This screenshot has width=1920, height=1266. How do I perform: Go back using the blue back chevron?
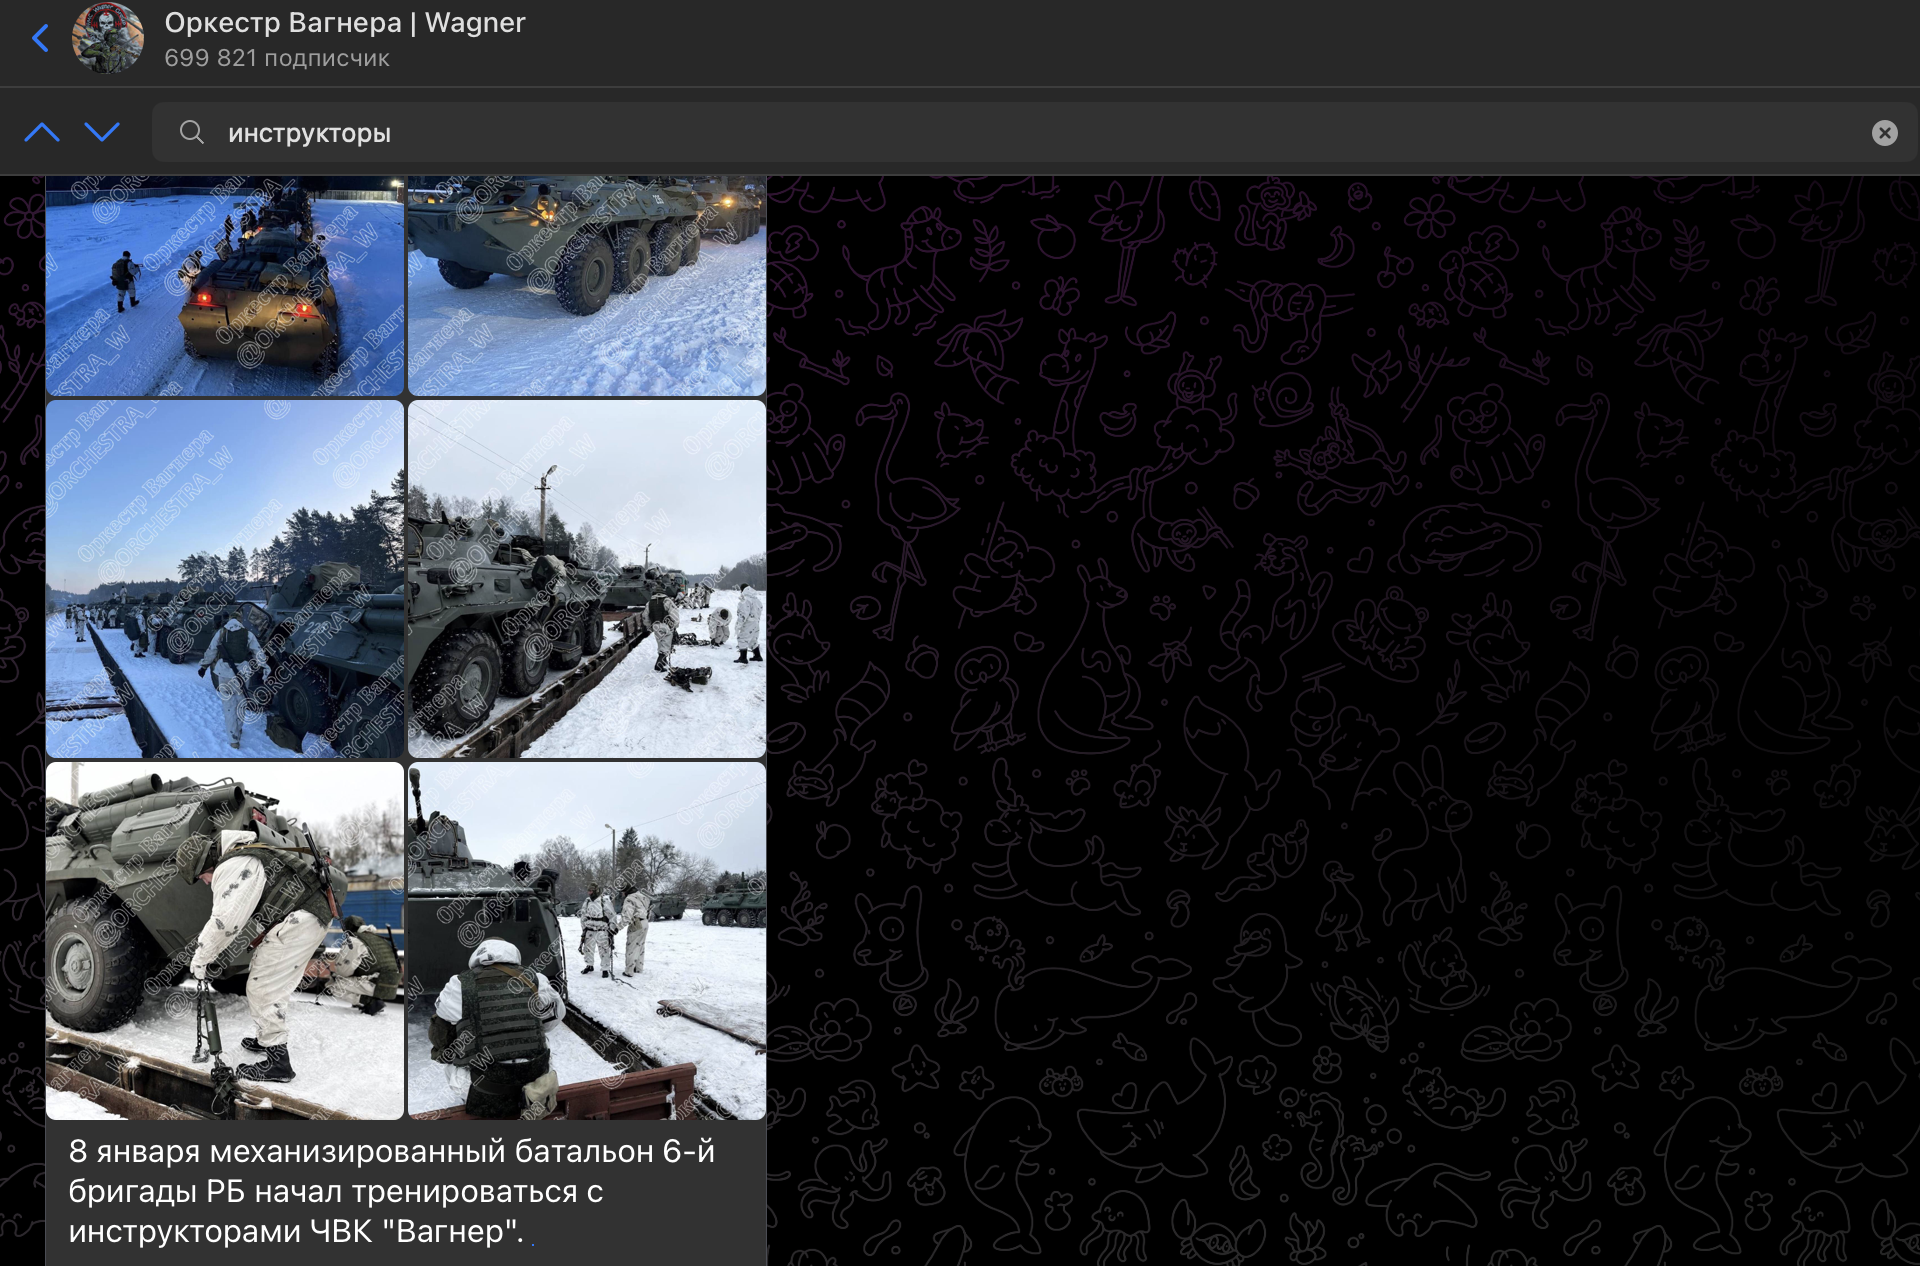coord(40,39)
